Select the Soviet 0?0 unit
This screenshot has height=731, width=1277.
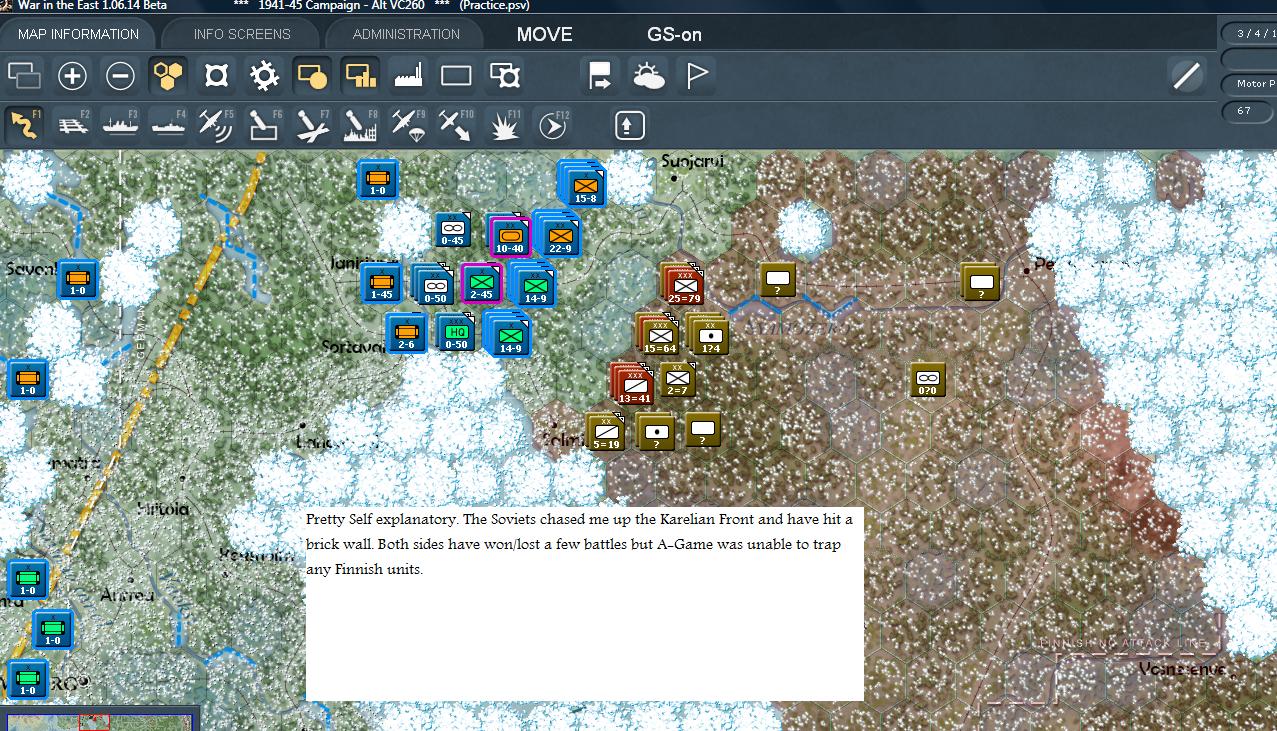pyautogui.click(x=927, y=380)
